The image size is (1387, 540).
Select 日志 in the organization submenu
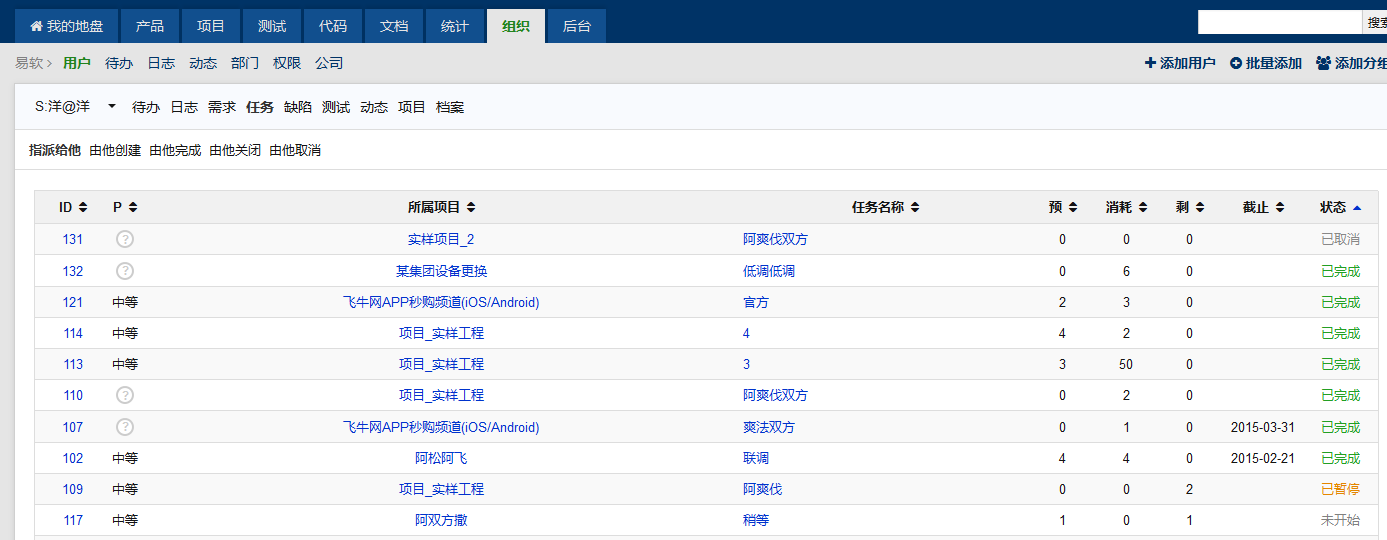pos(161,63)
